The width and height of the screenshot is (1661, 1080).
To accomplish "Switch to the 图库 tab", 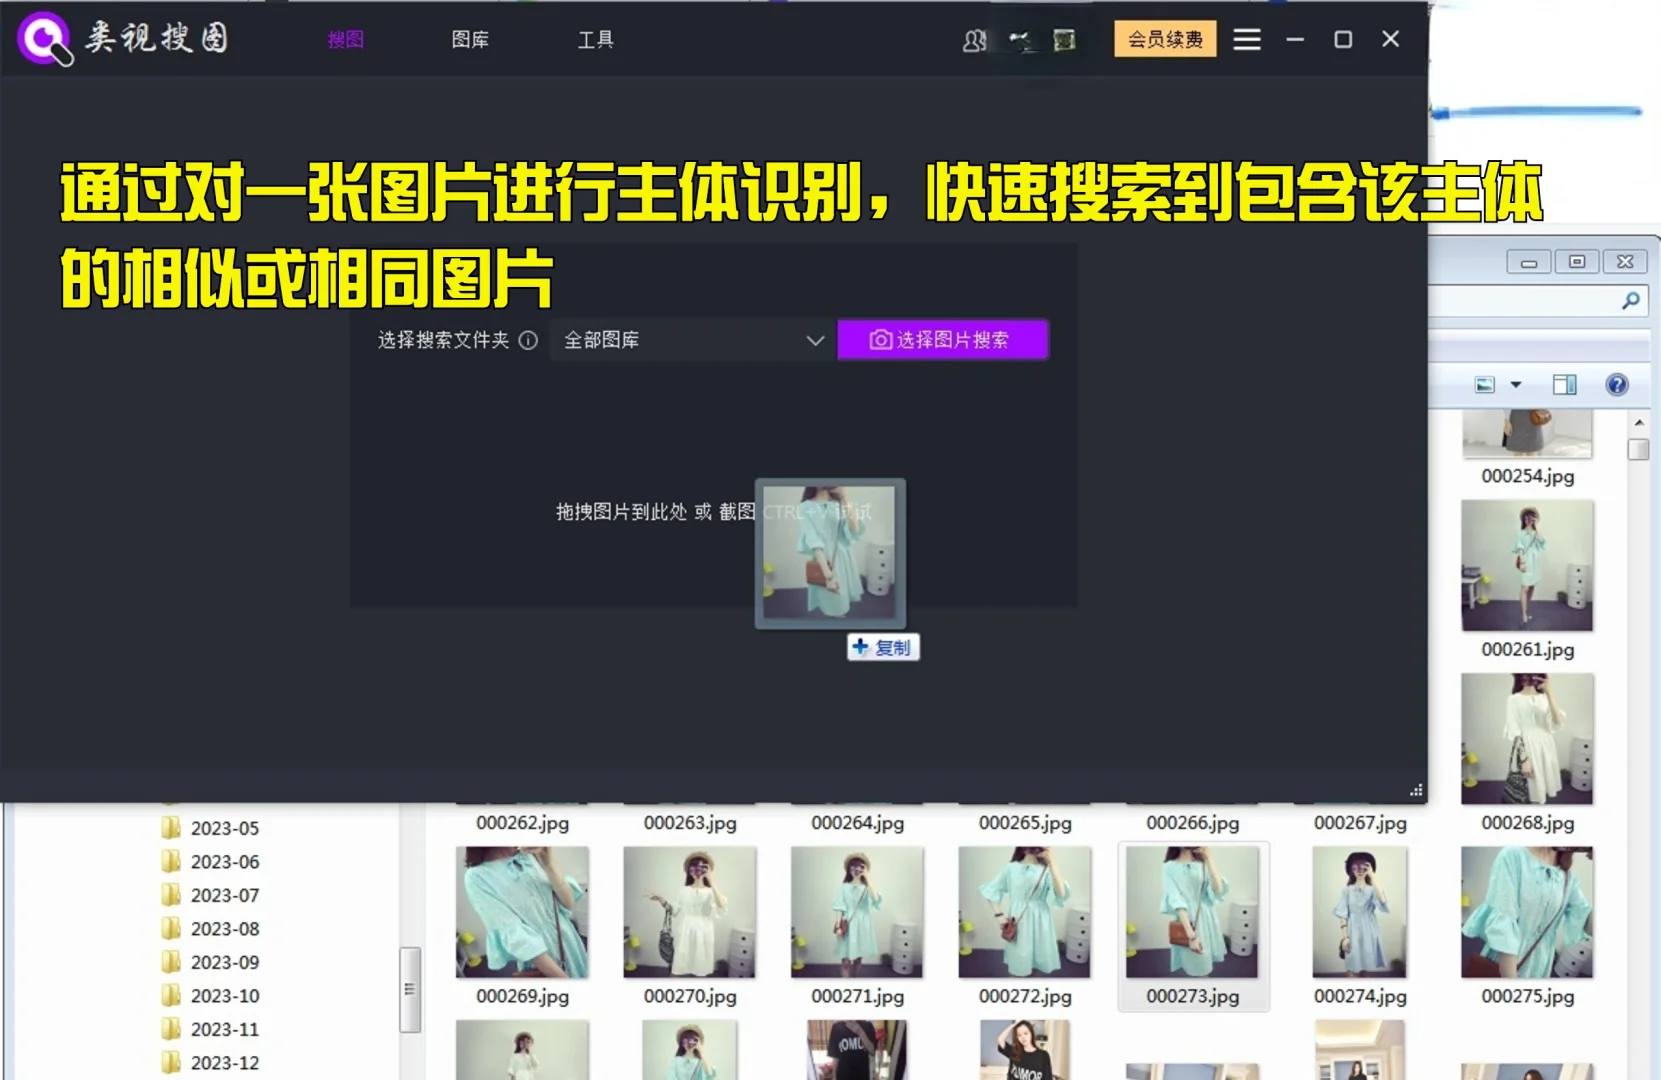I will tap(470, 40).
